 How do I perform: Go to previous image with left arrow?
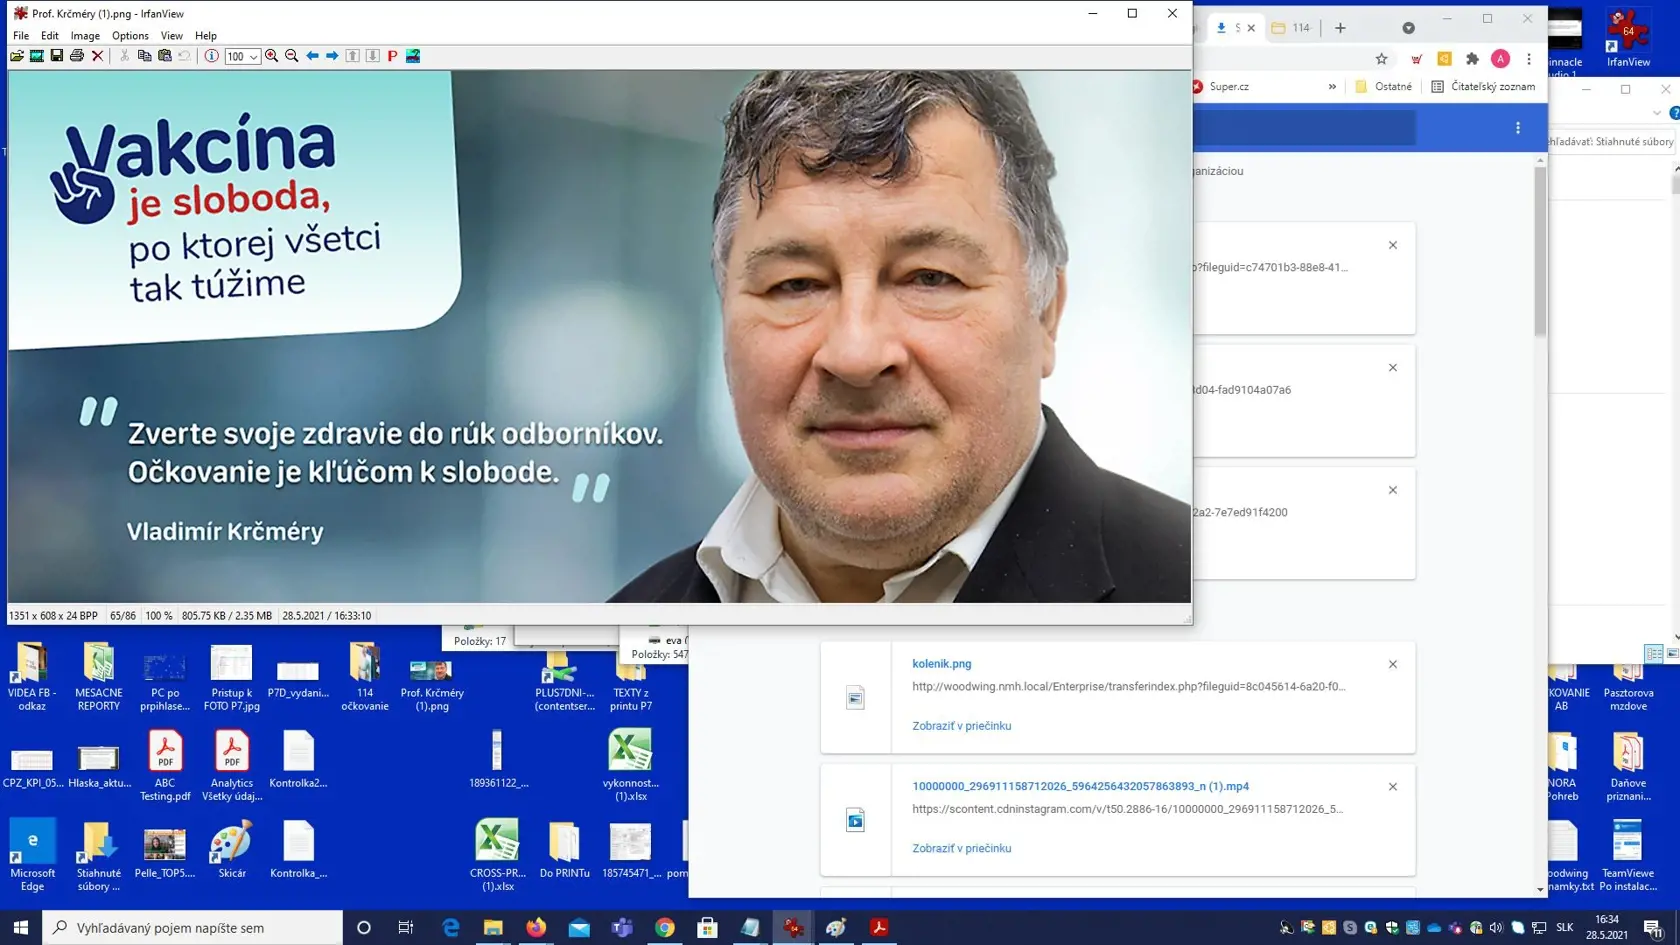pos(312,56)
